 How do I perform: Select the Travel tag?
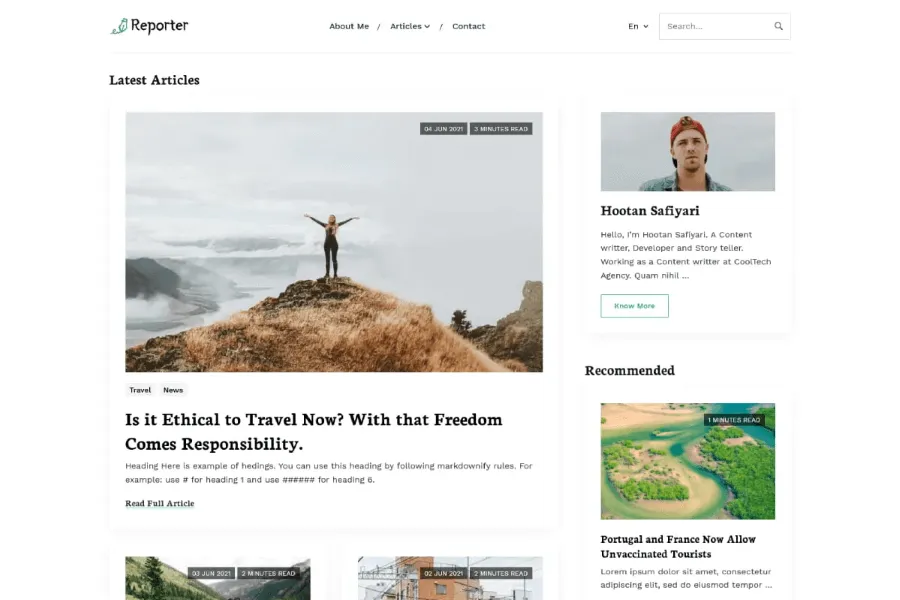(140, 390)
